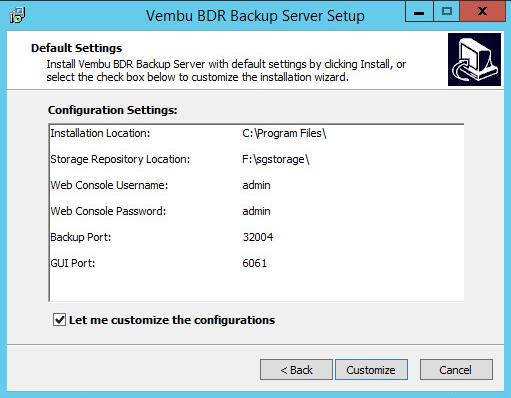Image resolution: width=511 pixels, height=398 pixels.
Task: Maximize the setup window
Action: pyautogui.click(x=446, y=12)
